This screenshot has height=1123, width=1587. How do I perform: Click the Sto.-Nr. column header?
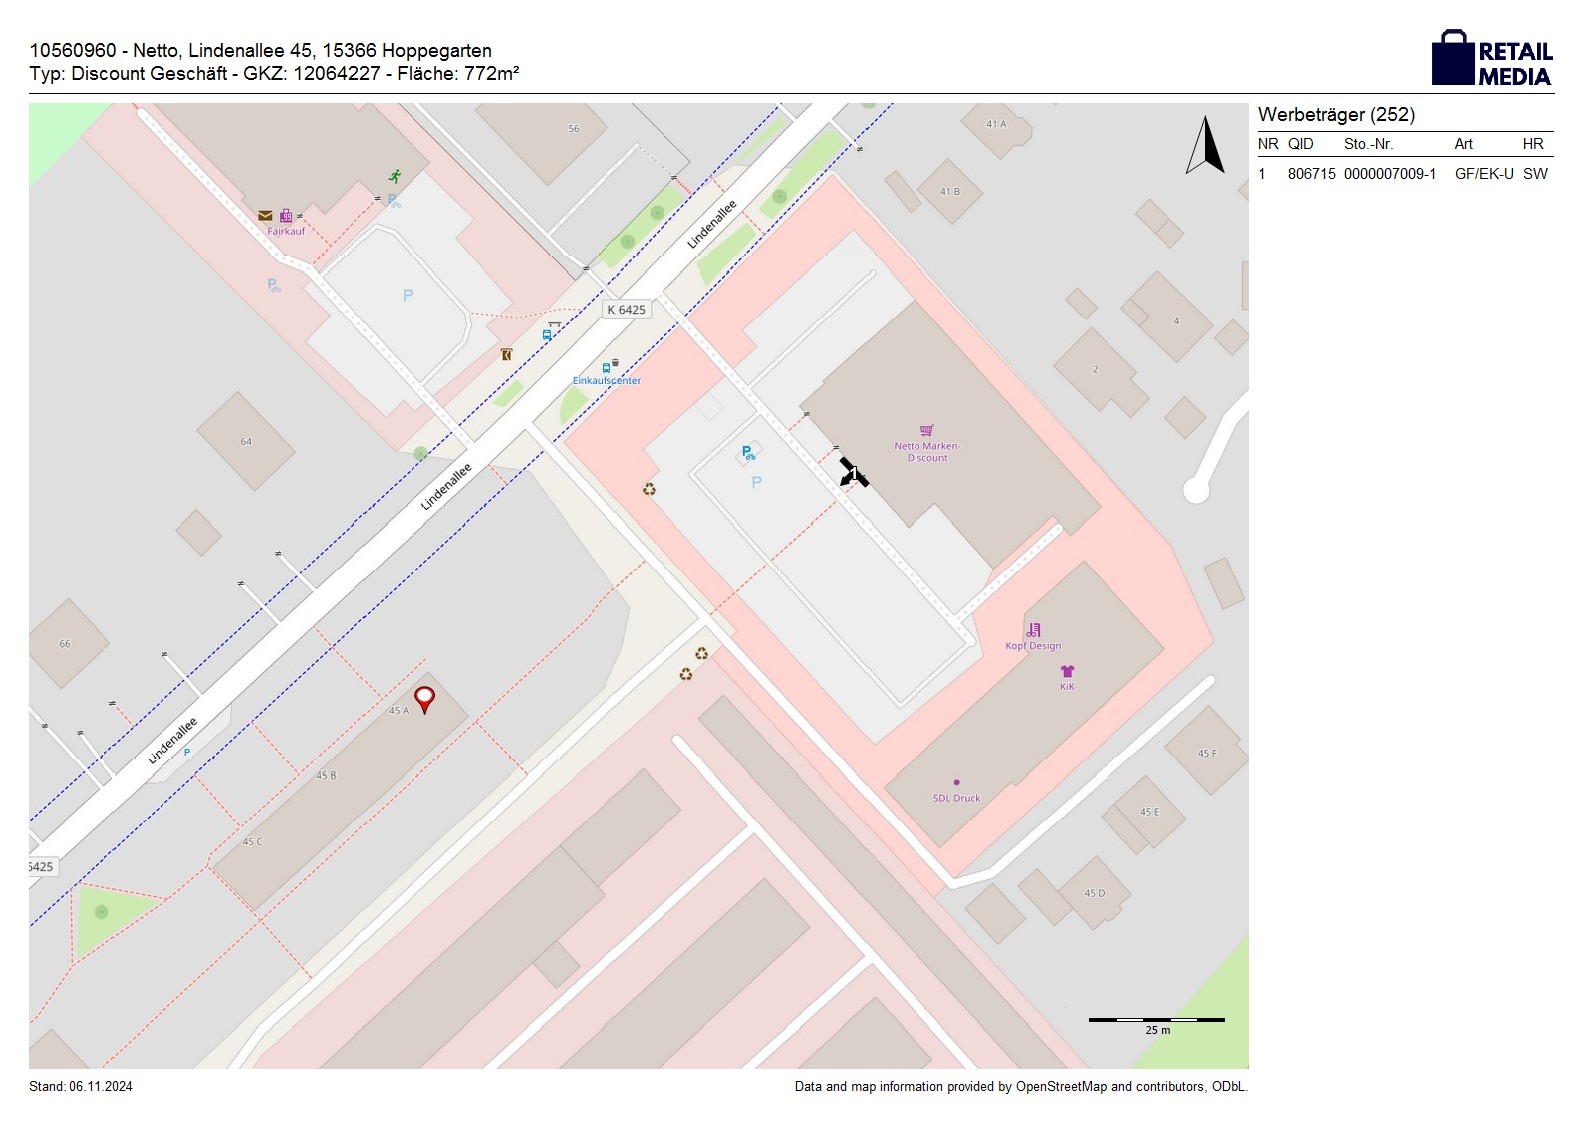(x=1368, y=144)
